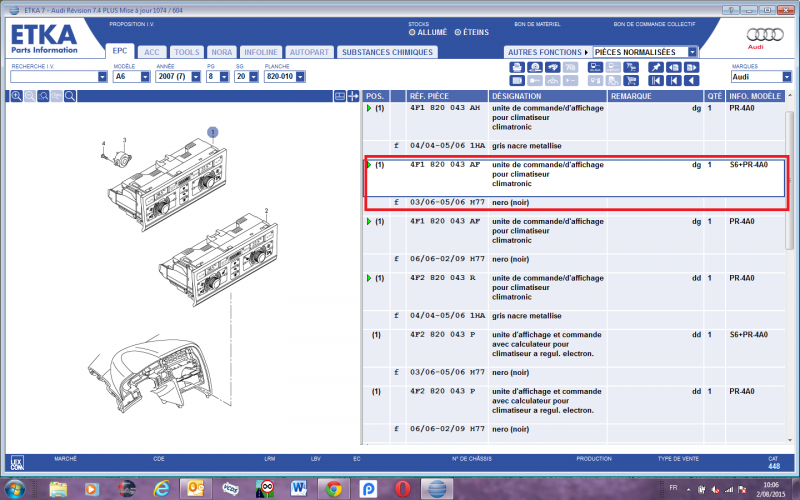Viewport: 800px width, 500px height.
Task: Click callout number 1 on the illustration
Action: pos(213,133)
